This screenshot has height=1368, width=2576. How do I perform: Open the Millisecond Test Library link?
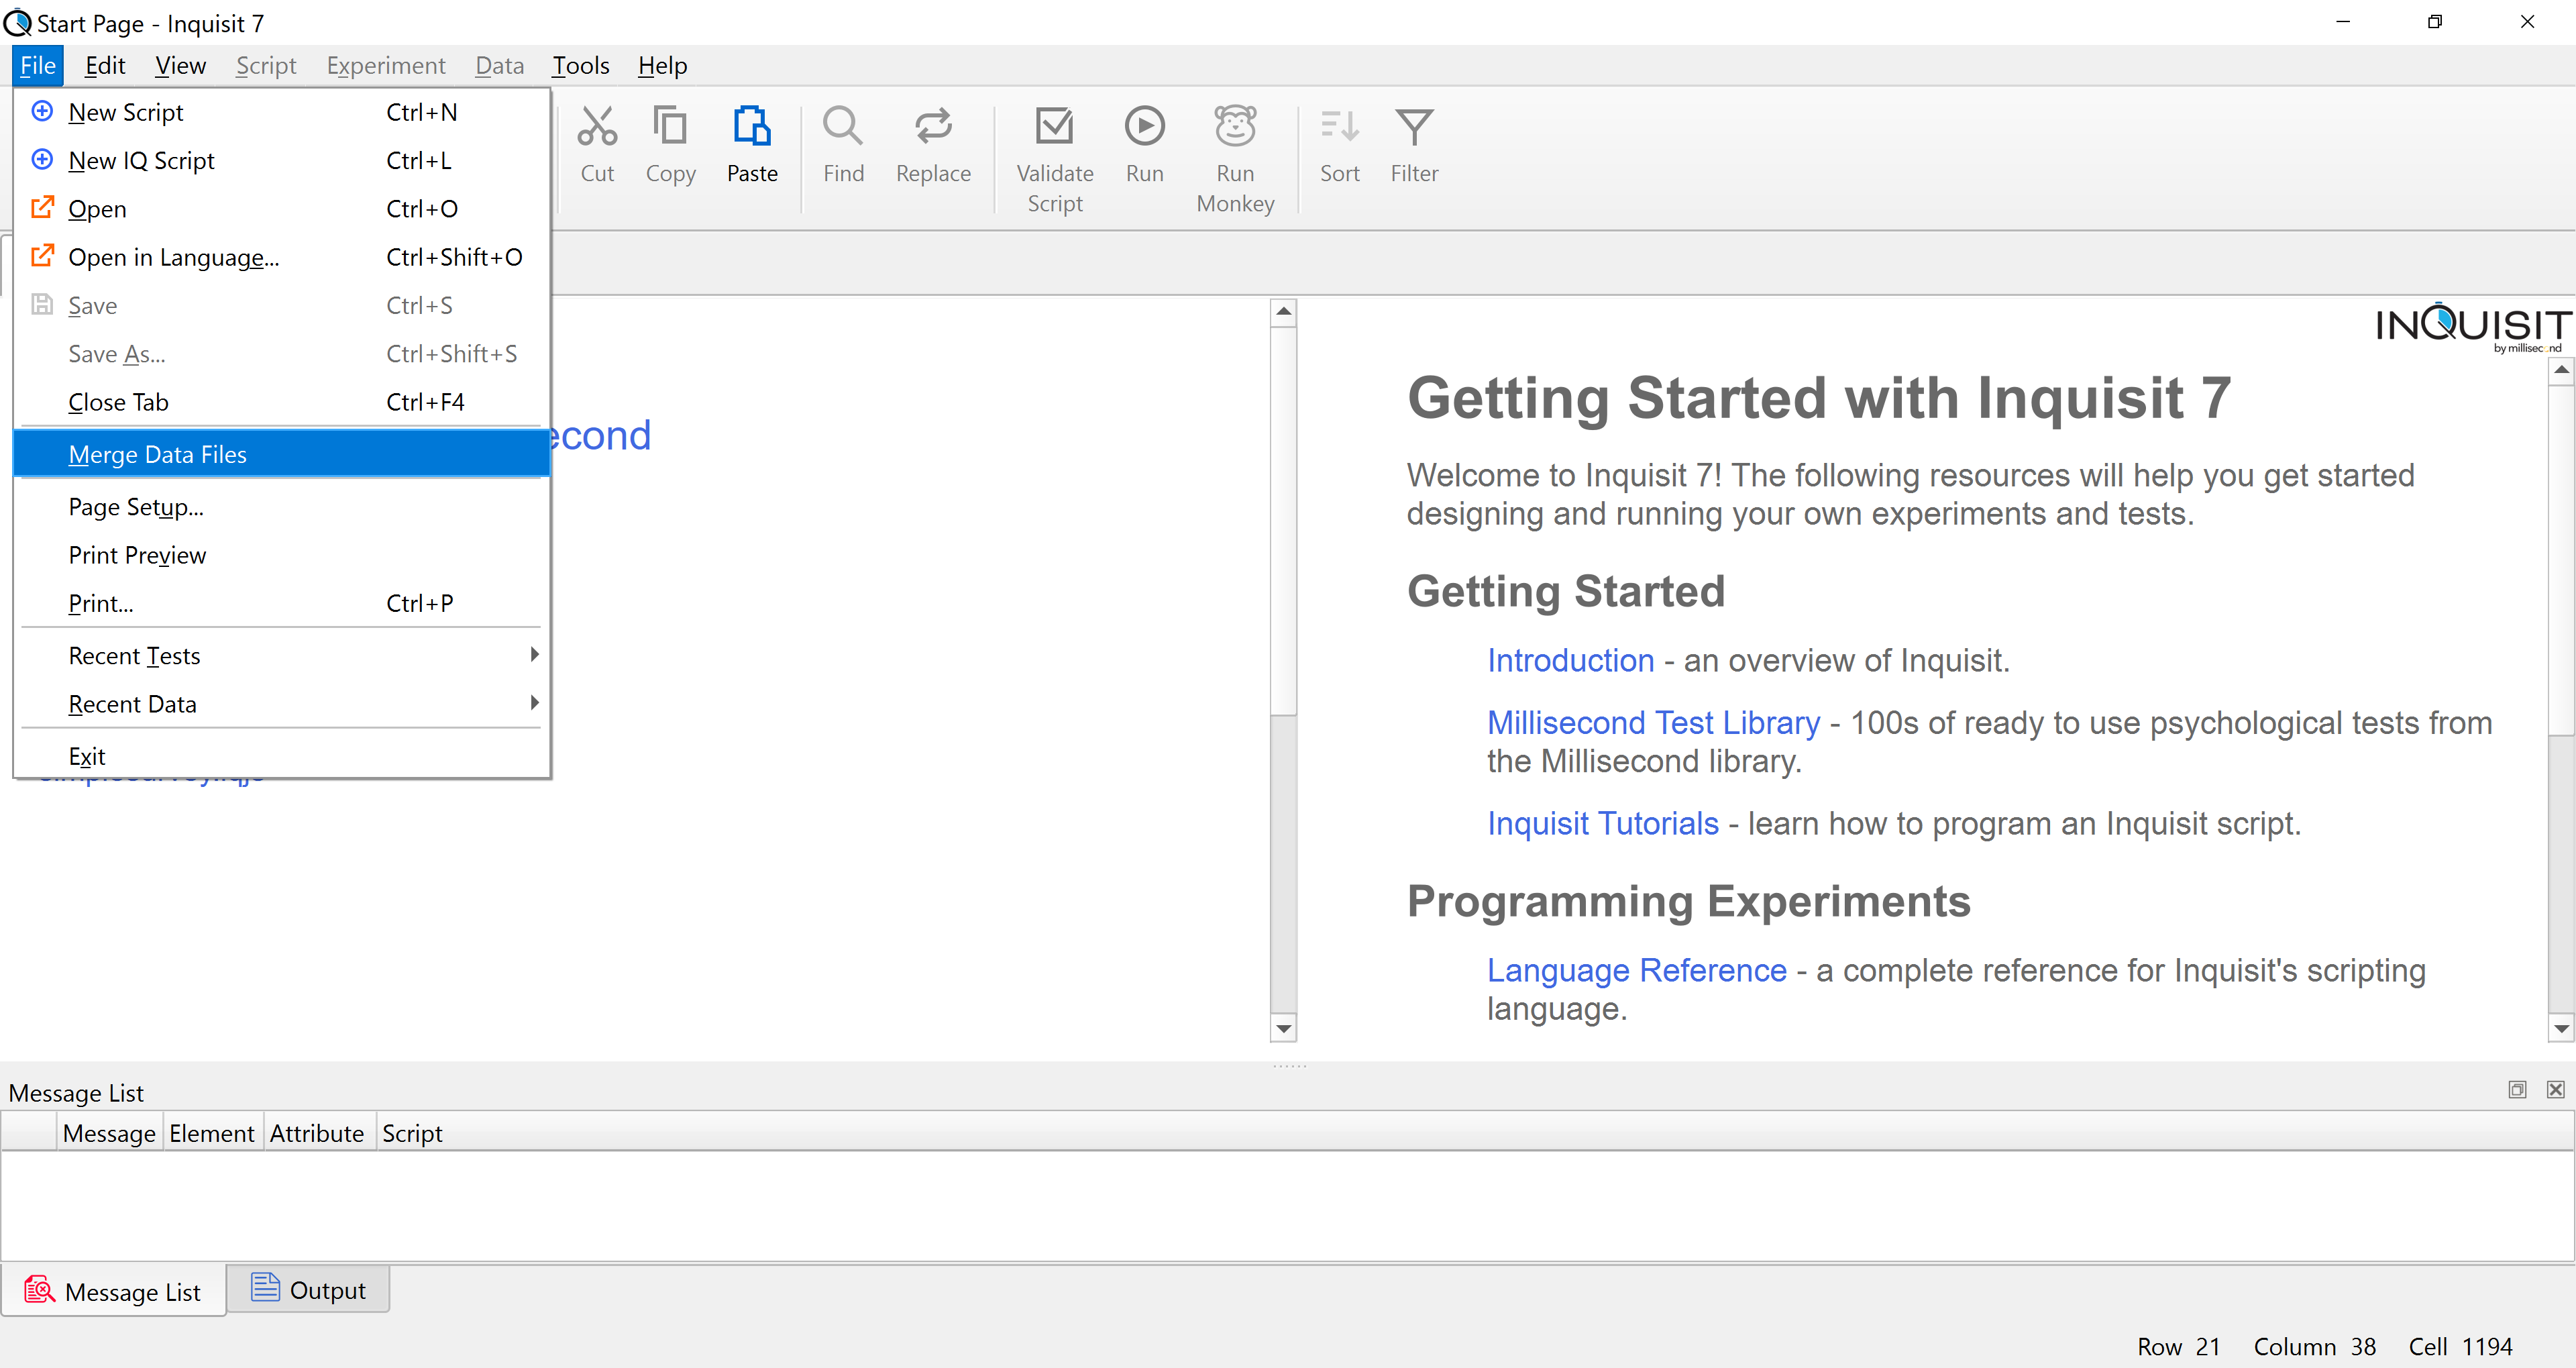tap(1653, 722)
